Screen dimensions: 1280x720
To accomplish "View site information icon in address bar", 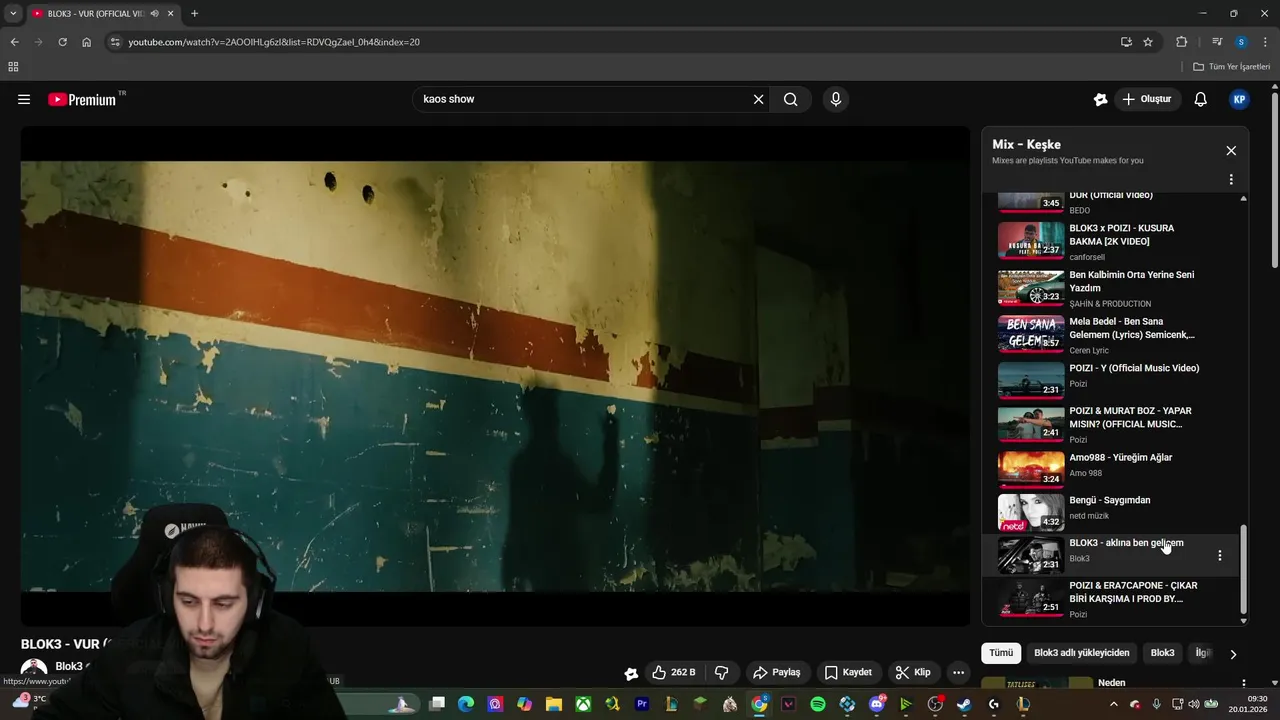I will coord(115,42).
